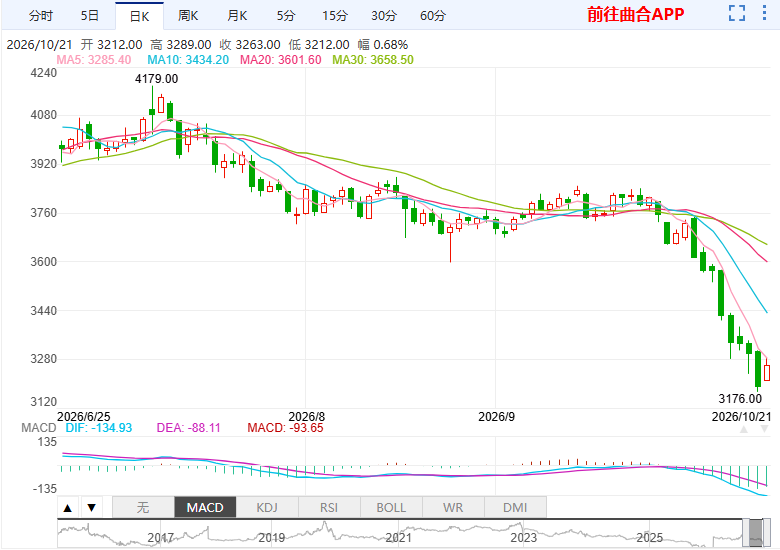Open the fullscreen expand icon
780x550 pixels.
[737, 13]
